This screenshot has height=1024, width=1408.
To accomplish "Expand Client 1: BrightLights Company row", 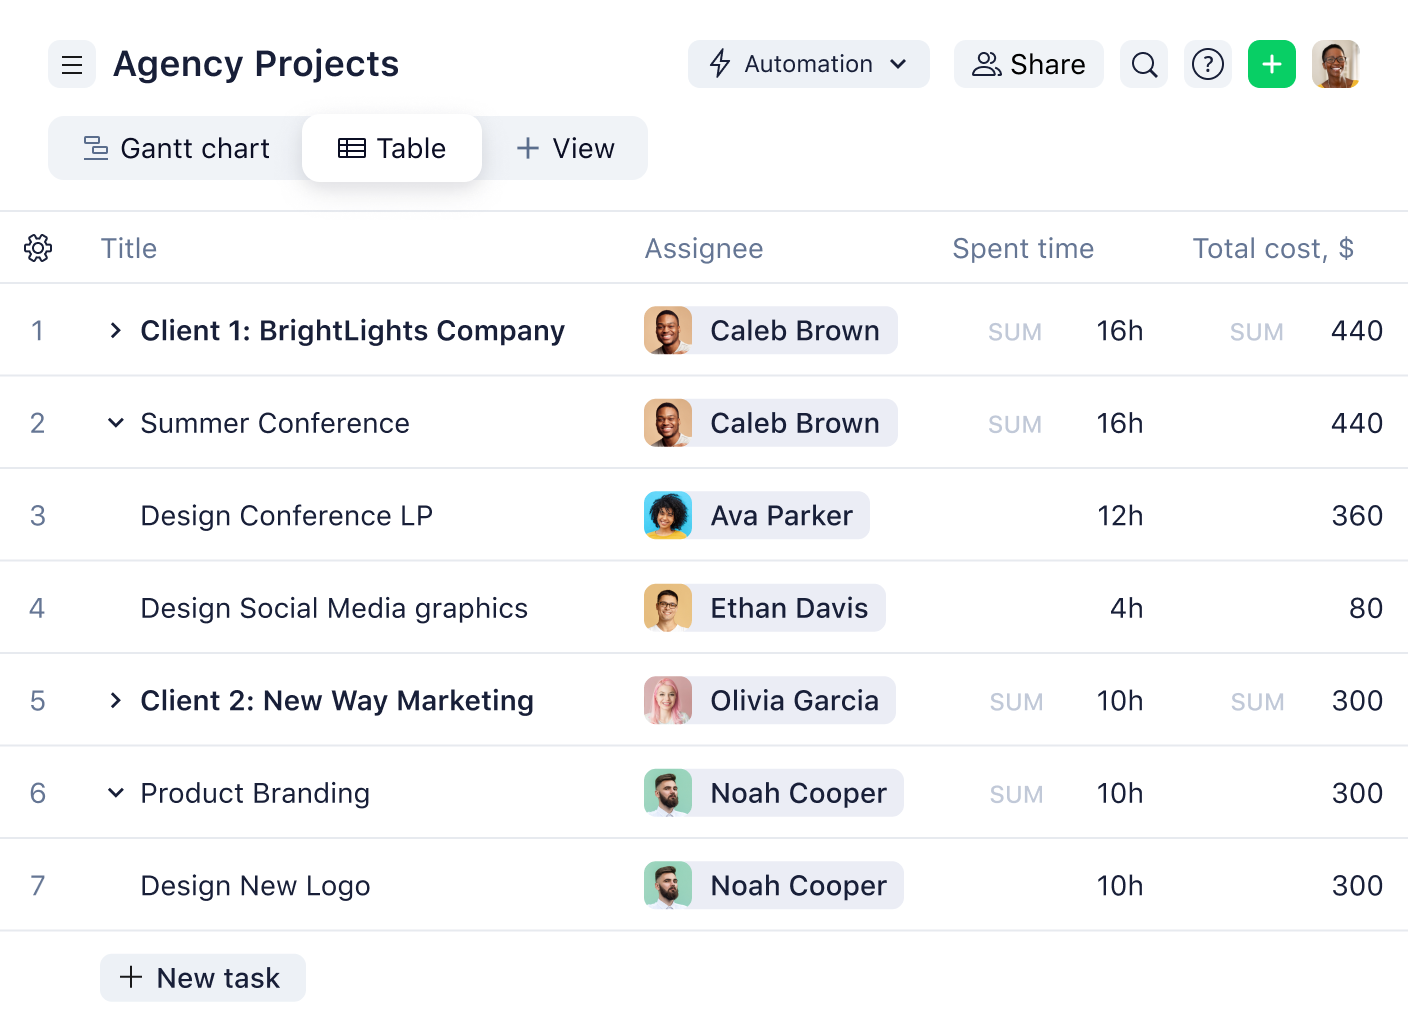I will [114, 330].
